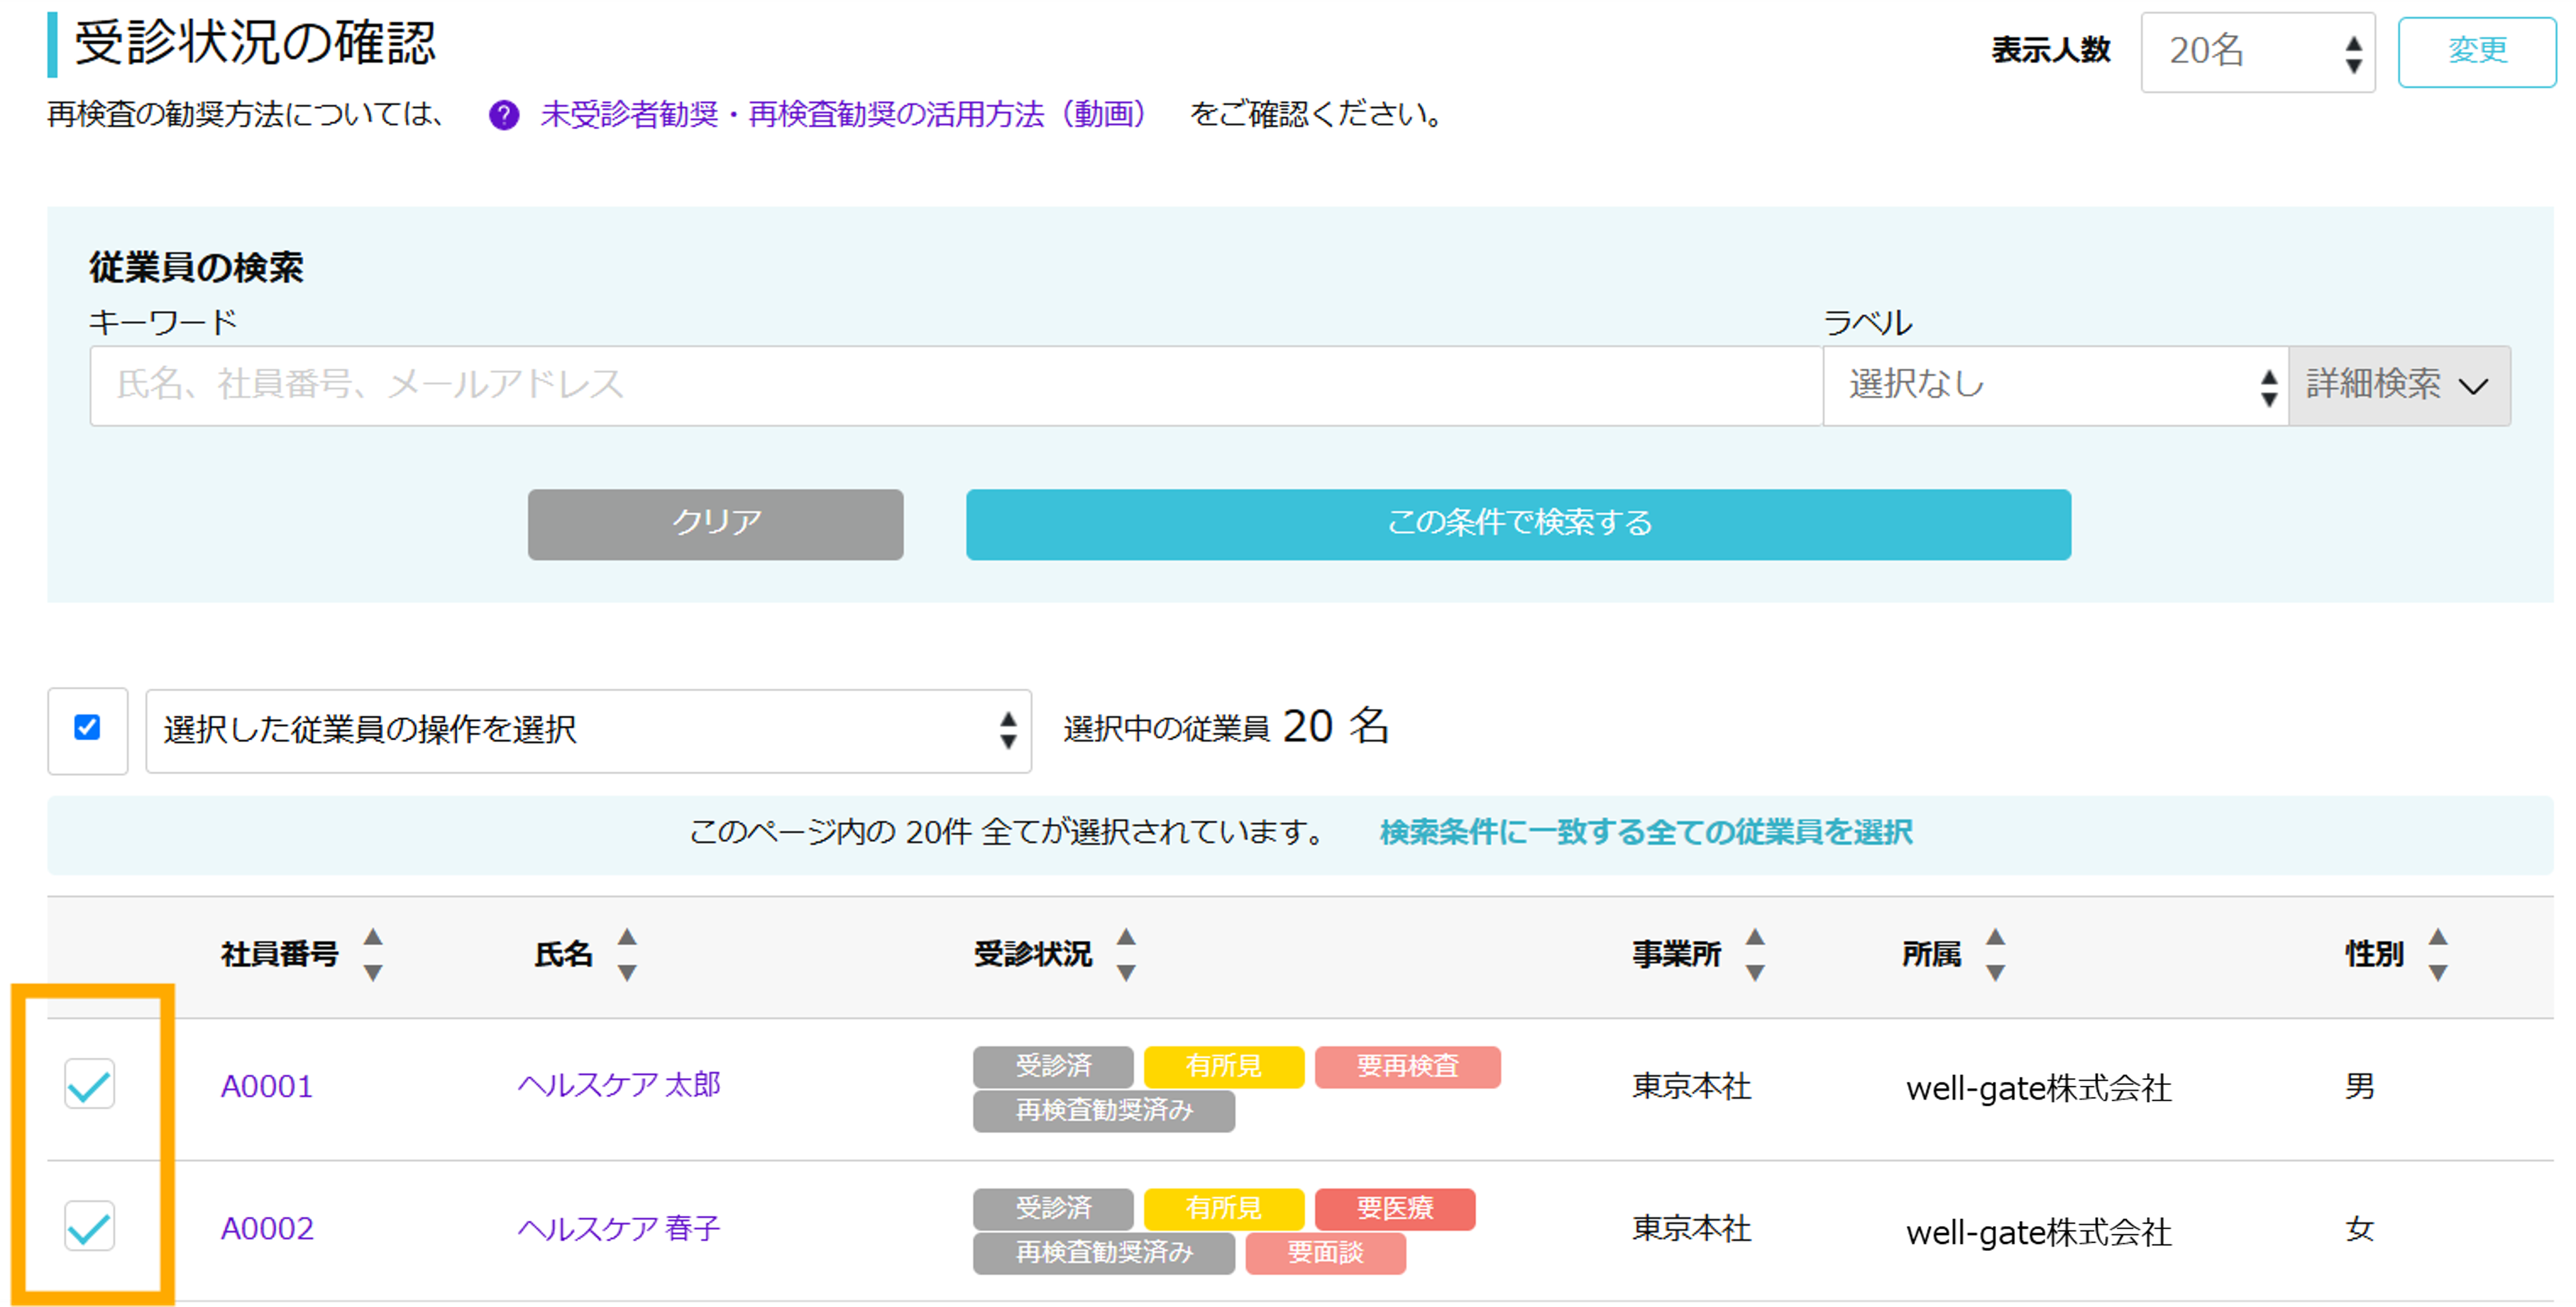The height and width of the screenshot is (1307, 2576).
Task: Sort table by 性別 column arrows
Action: 2438,954
